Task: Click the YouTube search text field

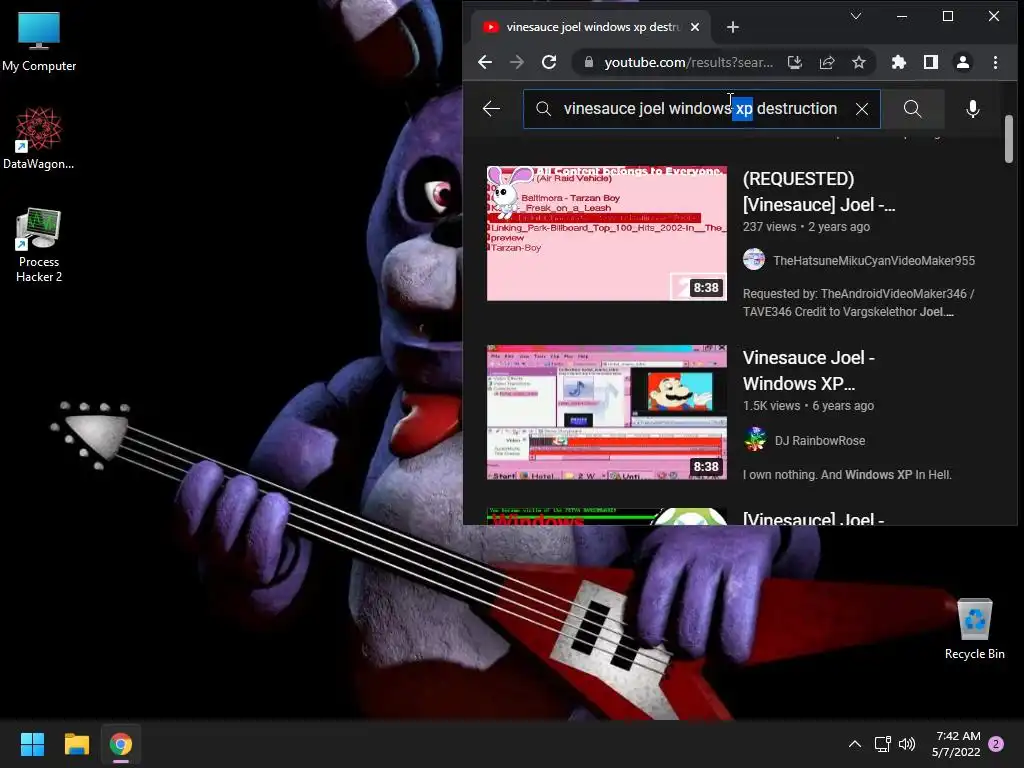Action: click(701, 108)
